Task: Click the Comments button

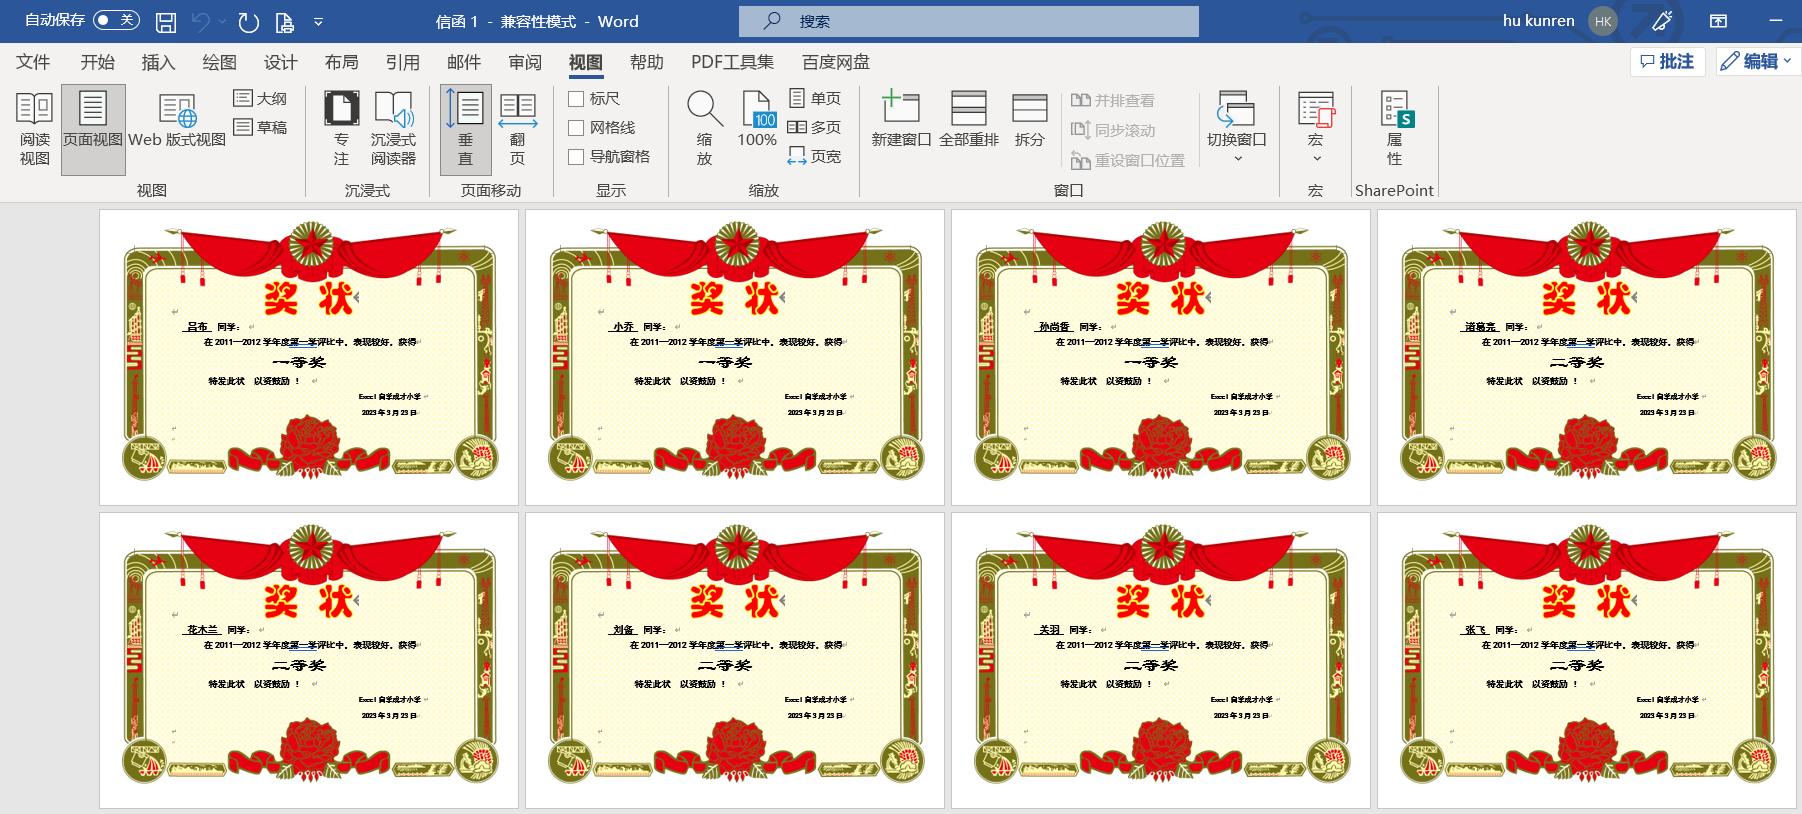Action: [1667, 61]
